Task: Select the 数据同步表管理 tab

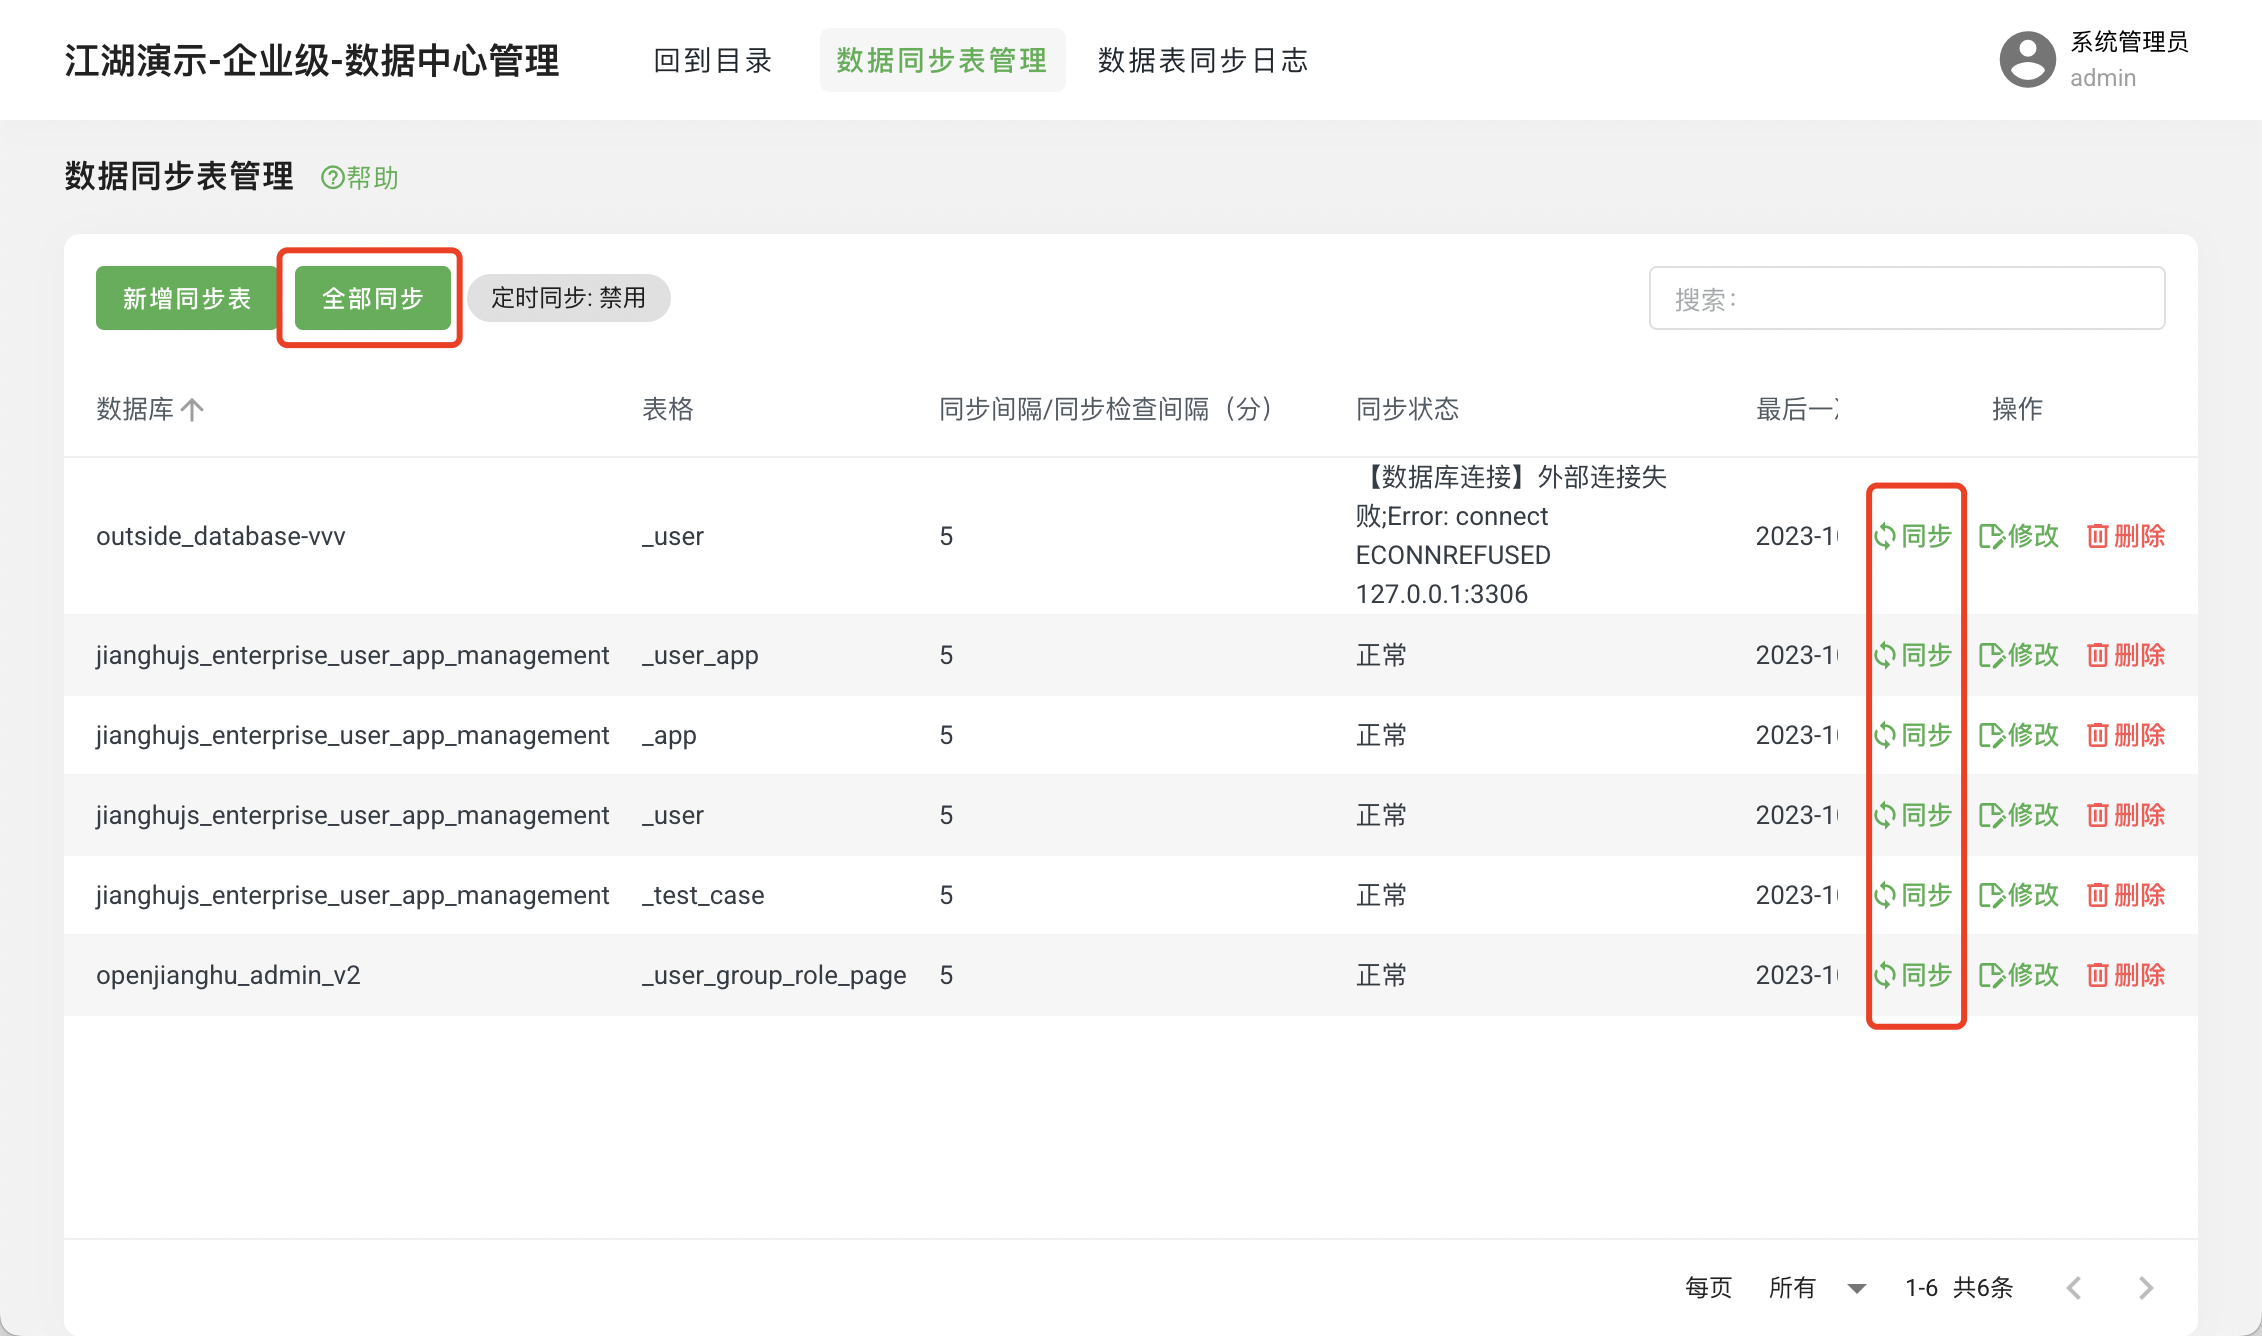Action: [x=942, y=60]
